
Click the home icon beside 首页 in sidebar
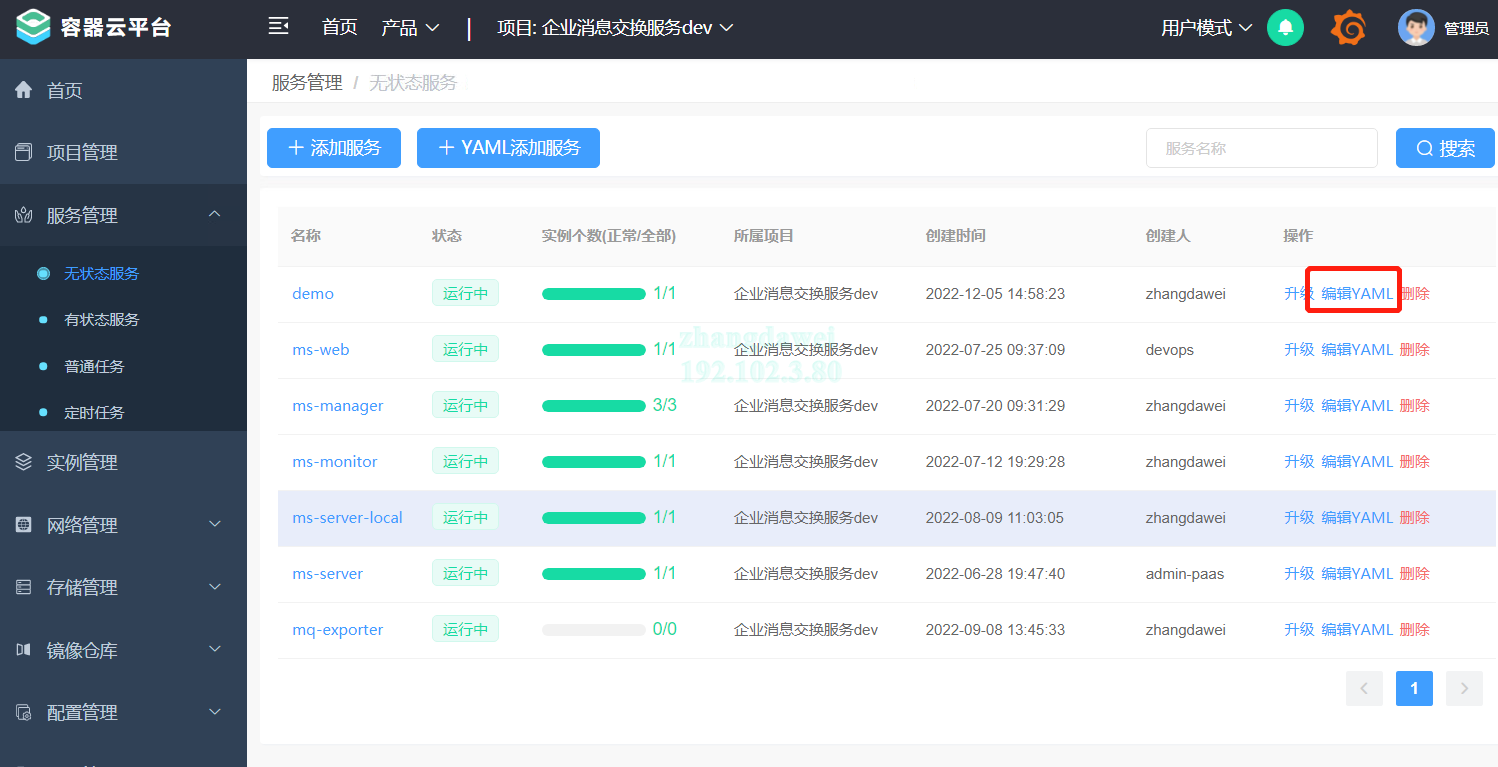24,90
